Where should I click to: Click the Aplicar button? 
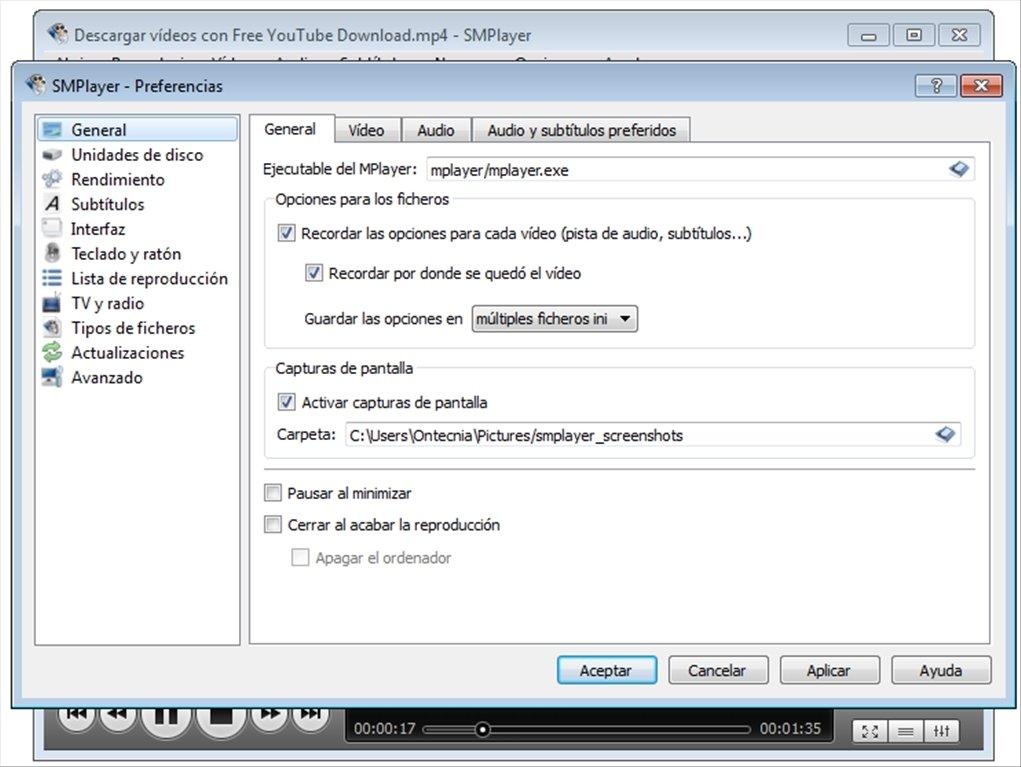point(829,670)
